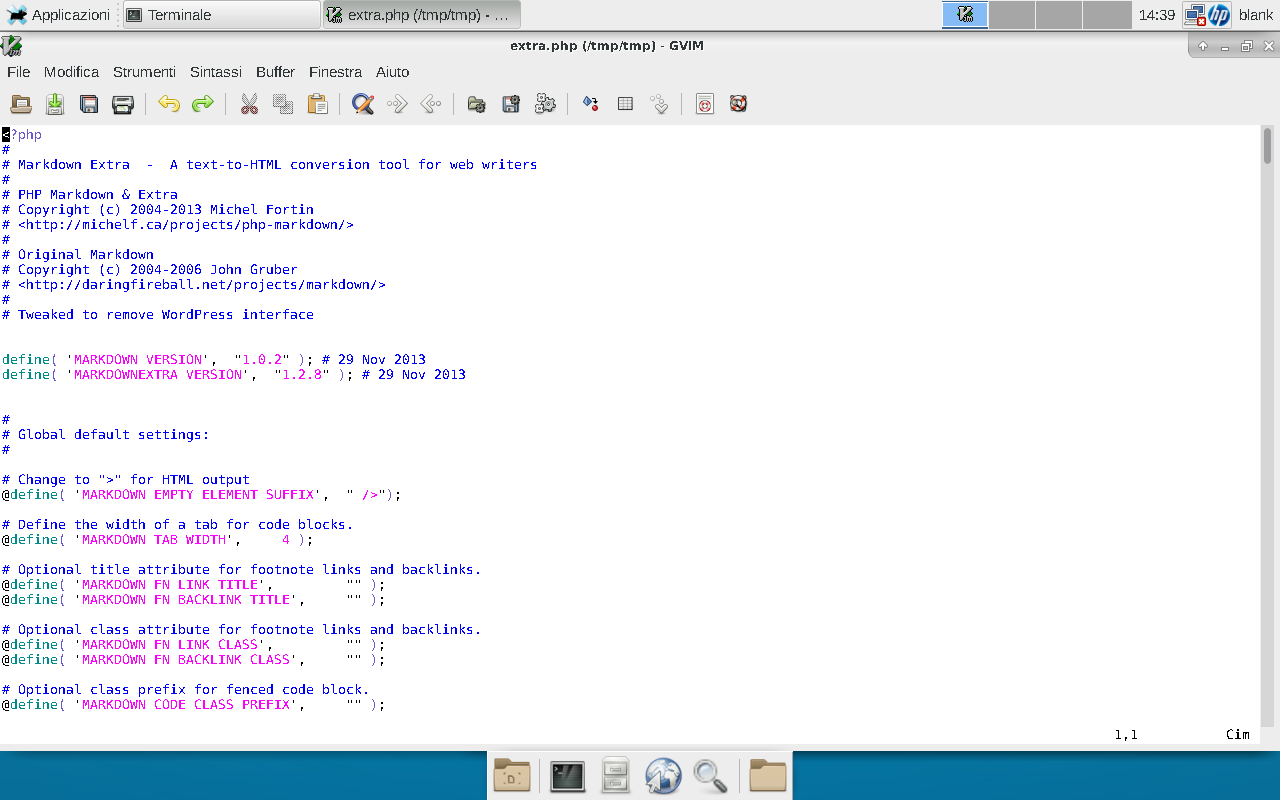Click the 'Cim' status text
The width and height of the screenshot is (1280, 800).
(1238, 735)
